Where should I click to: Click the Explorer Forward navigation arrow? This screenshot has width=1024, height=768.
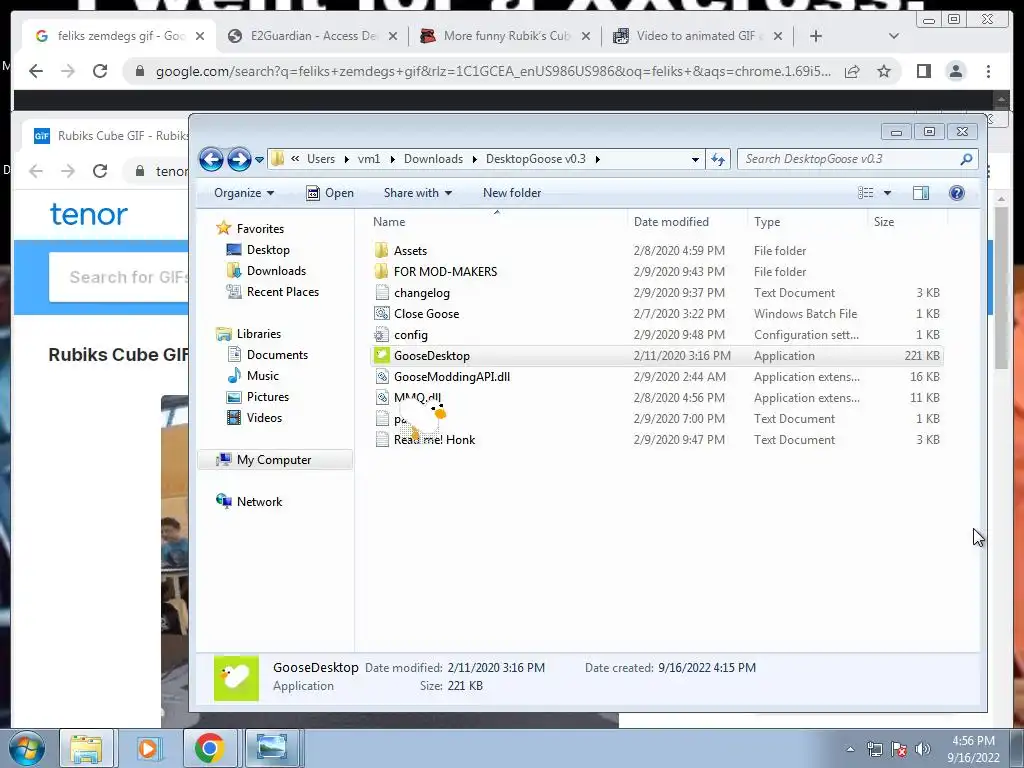(x=239, y=159)
